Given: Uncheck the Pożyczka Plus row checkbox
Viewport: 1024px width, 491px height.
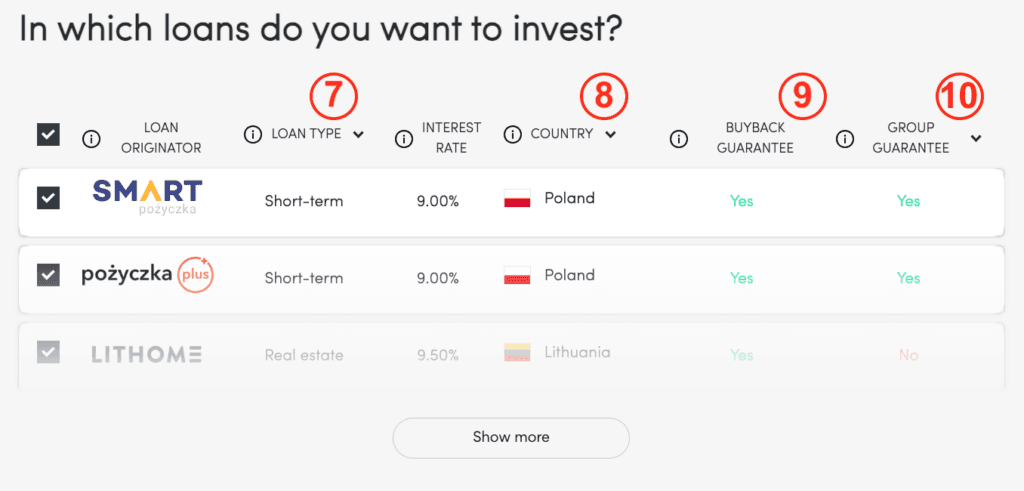Looking at the screenshot, I should [48, 274].
